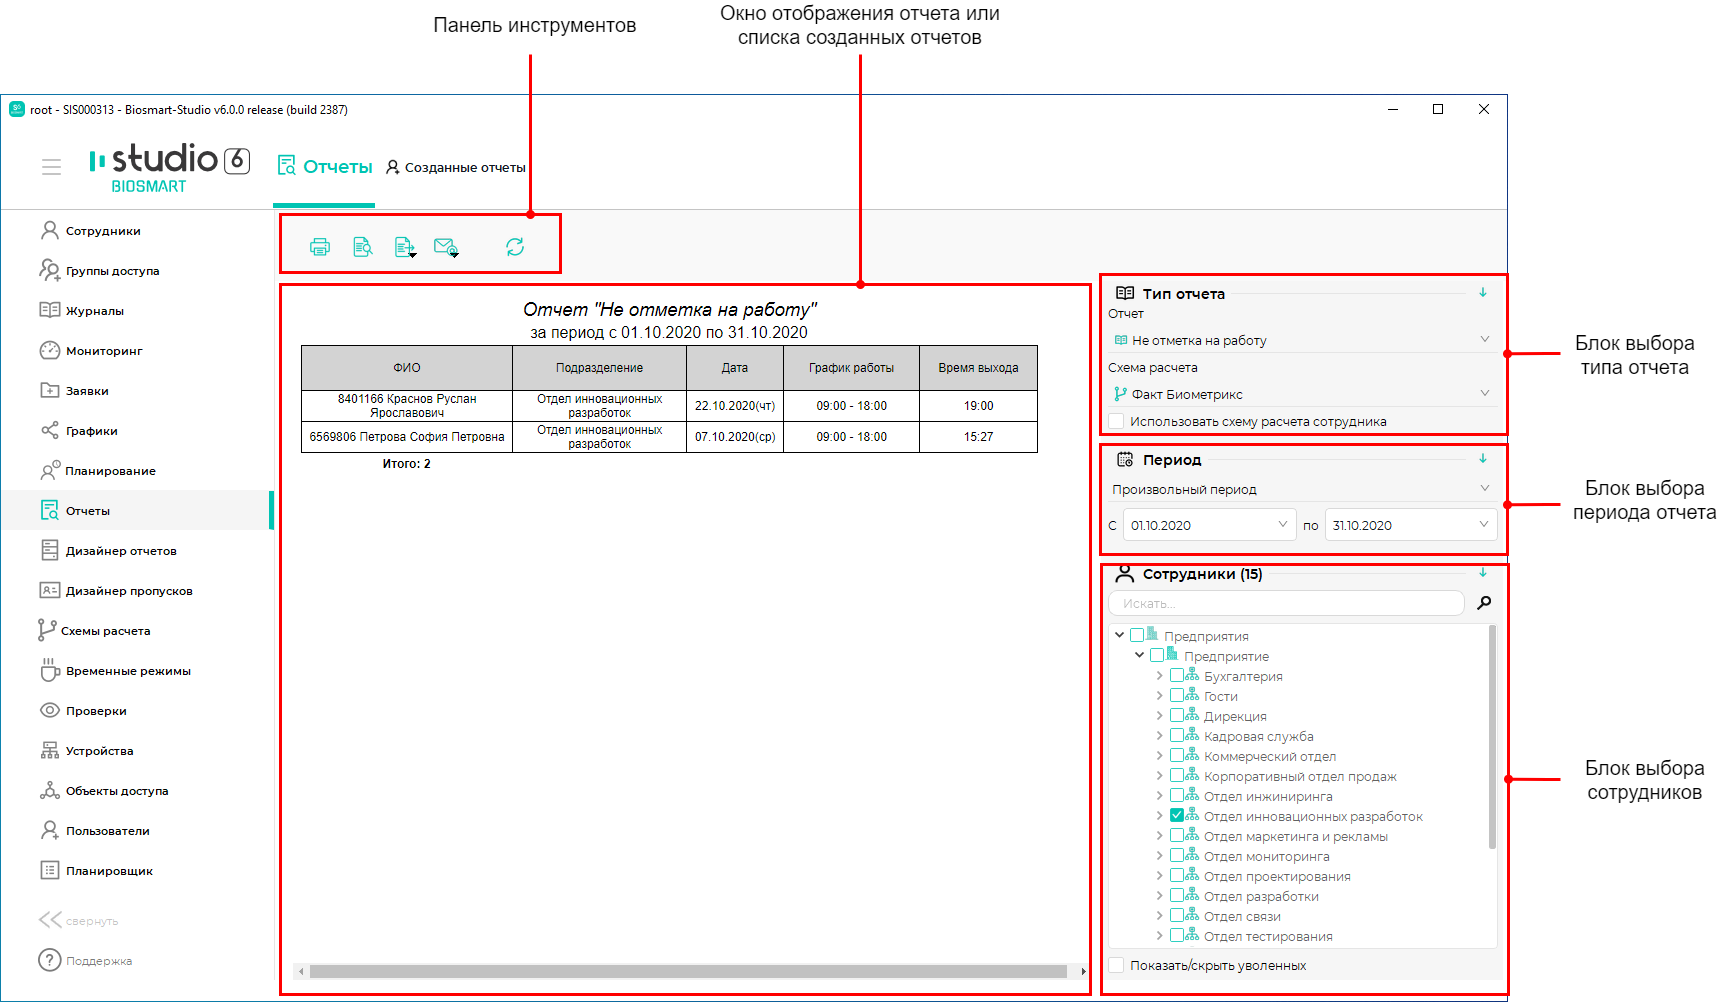Collapse the root Предприятия tree node
Image resolution: width=1721 pixels, height=1003 pixels.
[1119, 635]
